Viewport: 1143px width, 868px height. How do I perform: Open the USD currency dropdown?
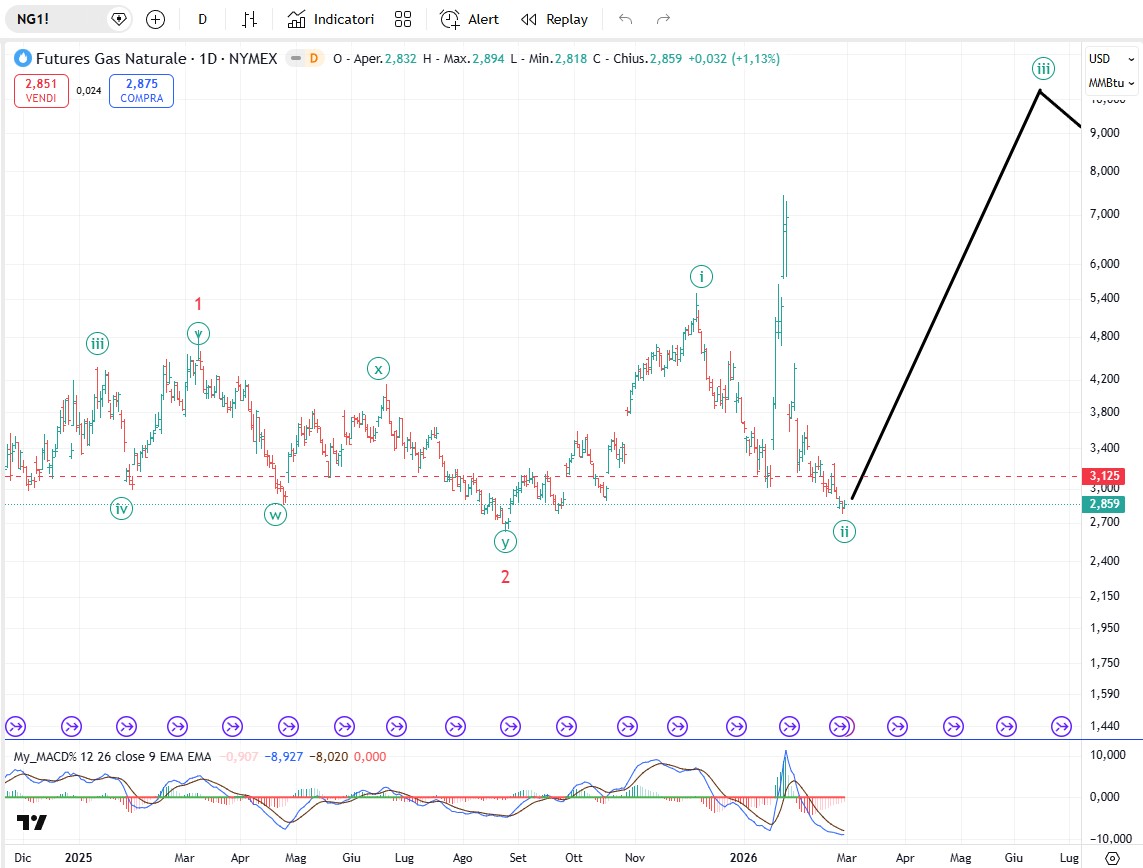pos(1098,59)
